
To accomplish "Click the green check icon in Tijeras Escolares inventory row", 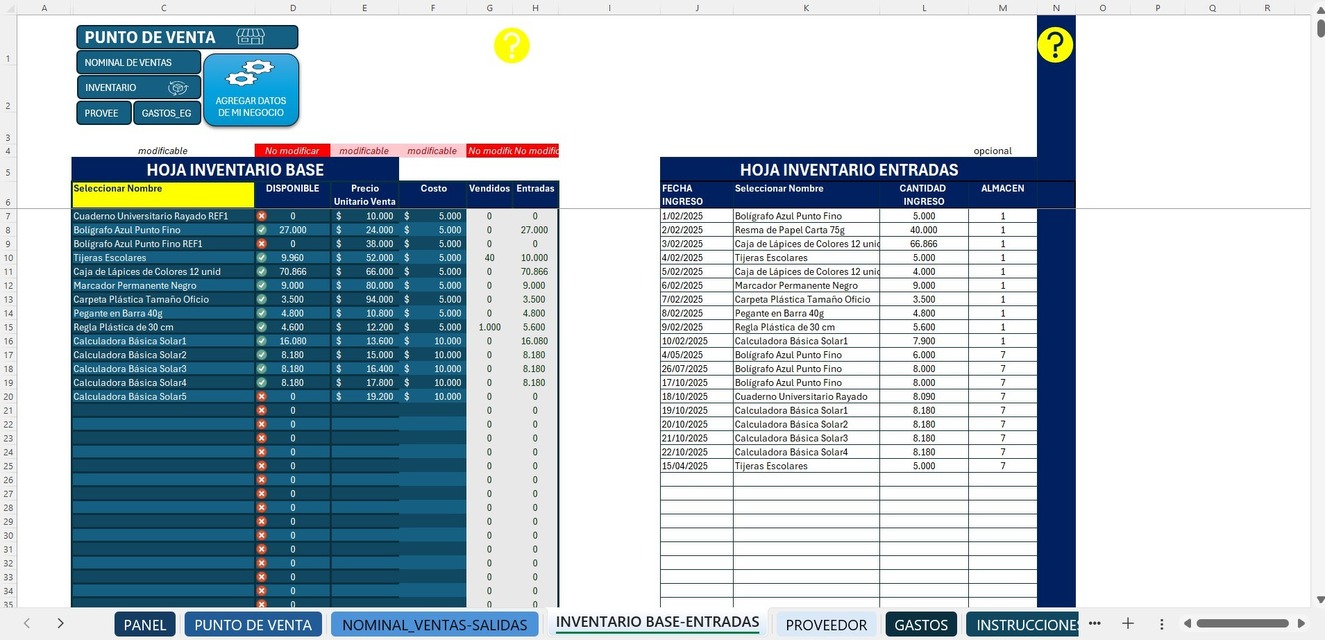I will [x=262, y=258].
